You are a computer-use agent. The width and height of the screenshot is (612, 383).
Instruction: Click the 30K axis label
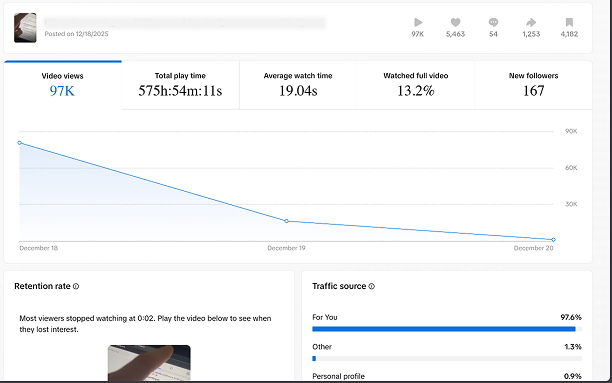pyautogui.click(x=571, y=204)
